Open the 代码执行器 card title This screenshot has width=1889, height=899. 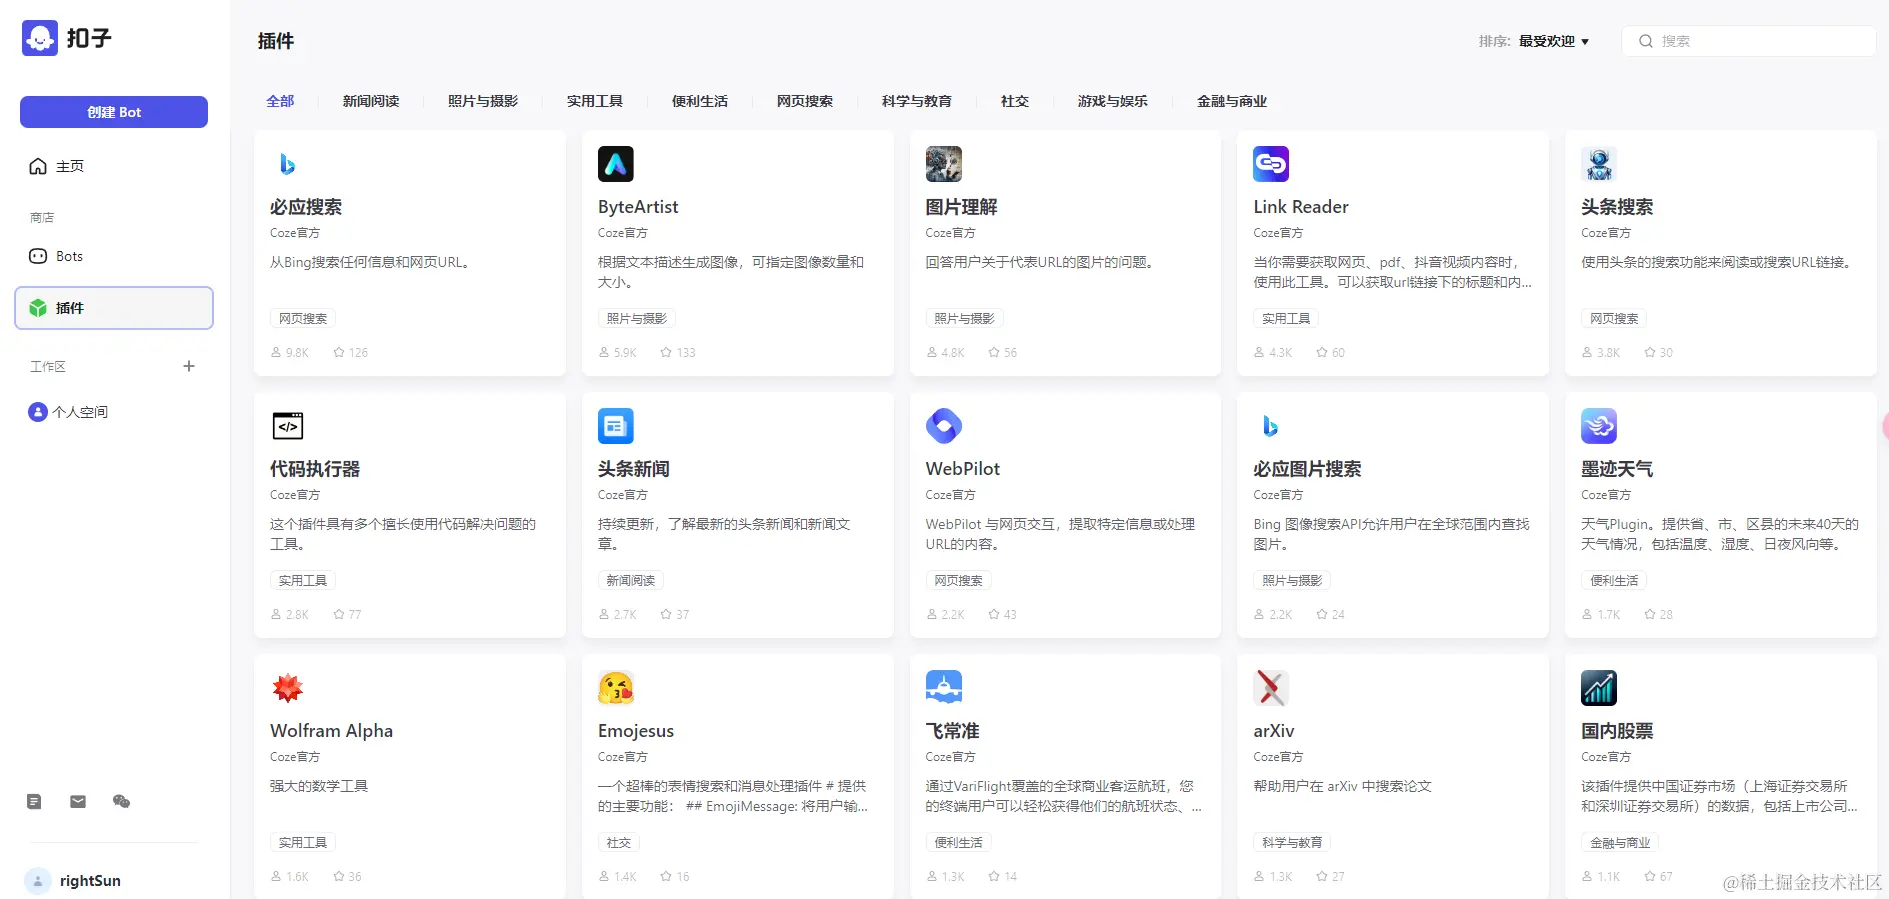point(315,469)
